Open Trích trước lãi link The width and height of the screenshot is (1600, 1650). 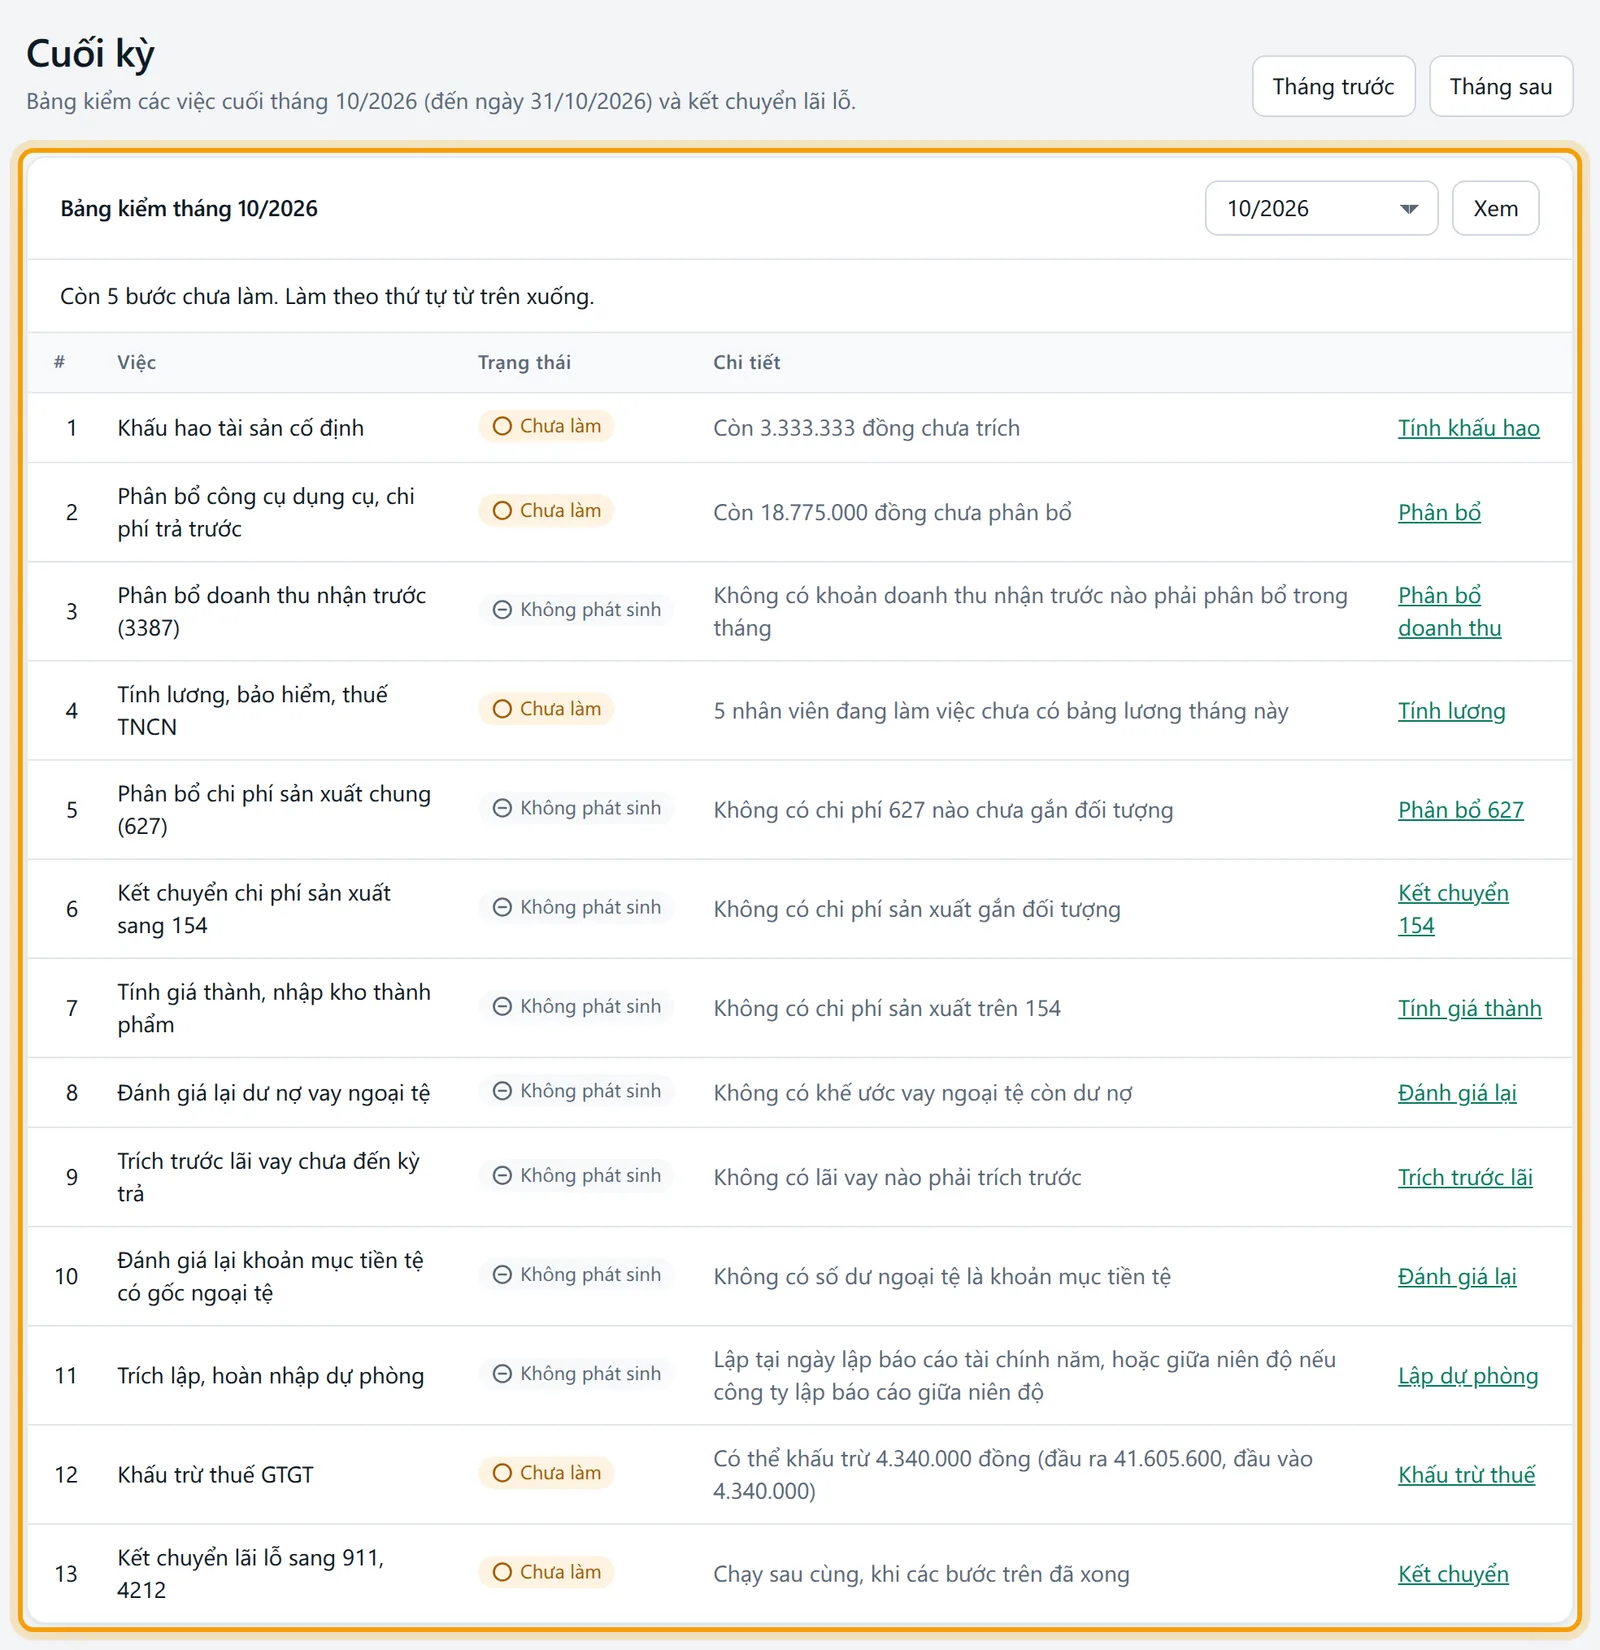click(x=1465, y=1177)
